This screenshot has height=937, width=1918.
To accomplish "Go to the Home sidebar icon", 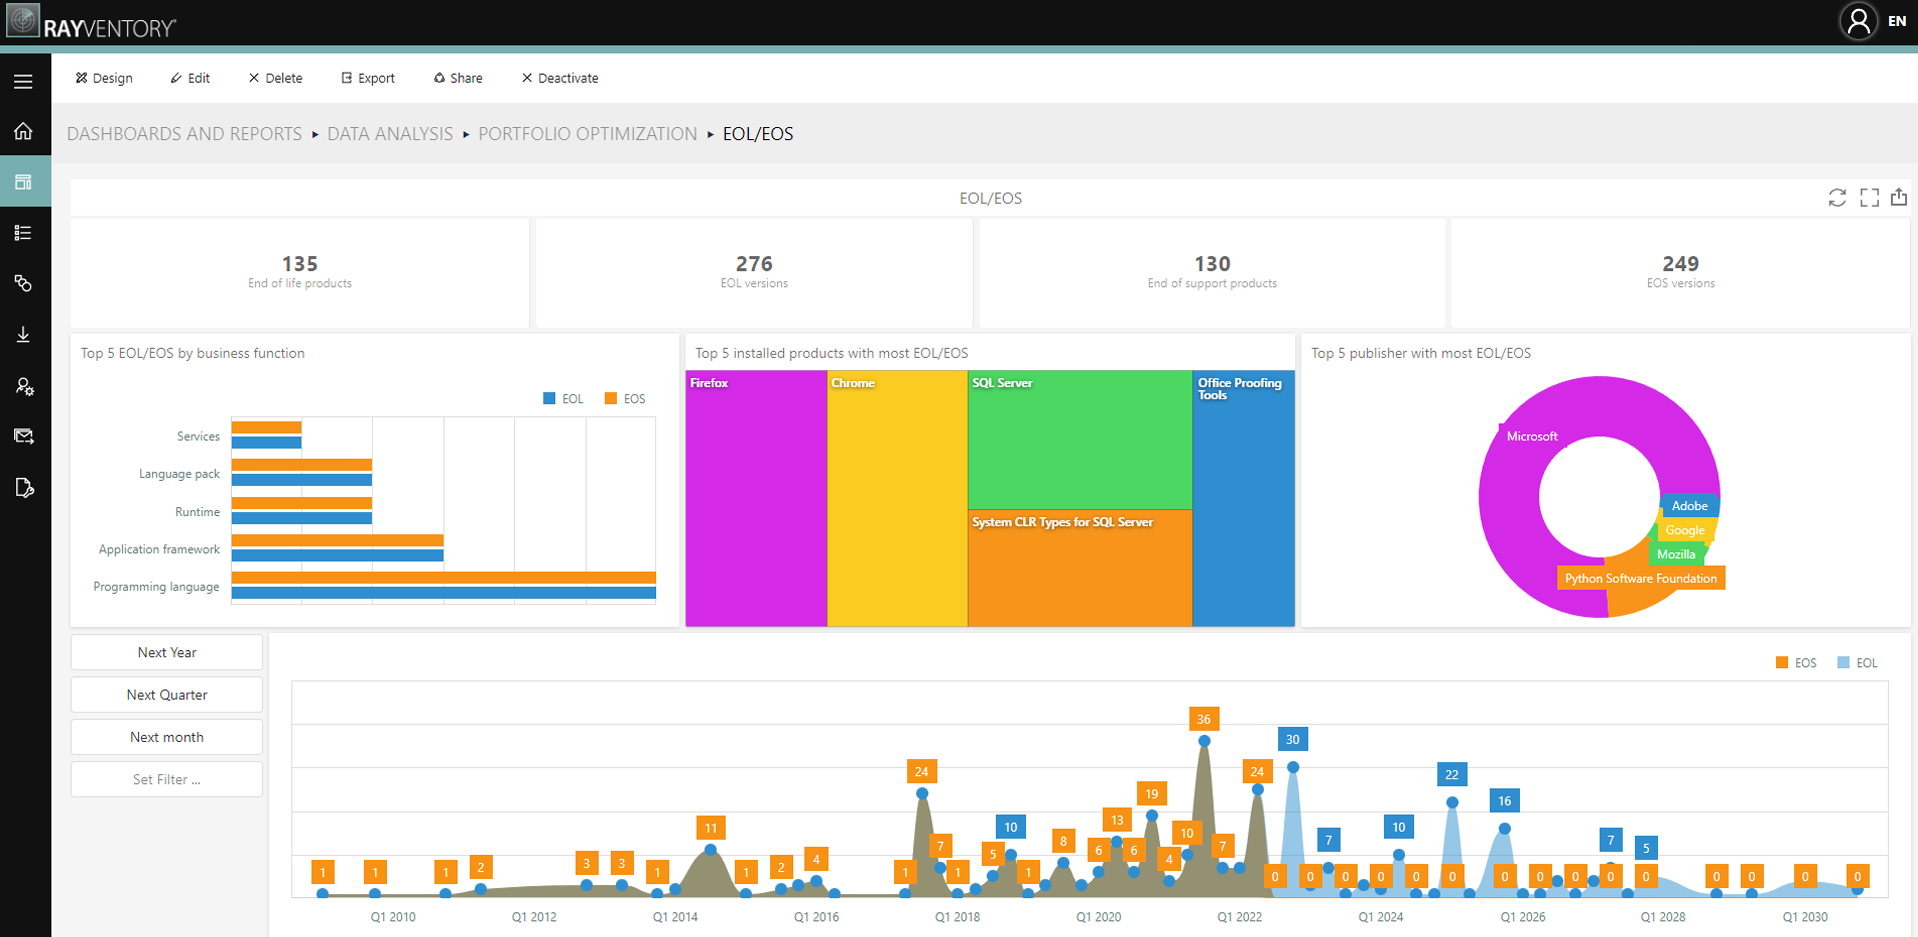I will (x=23, y=131).
